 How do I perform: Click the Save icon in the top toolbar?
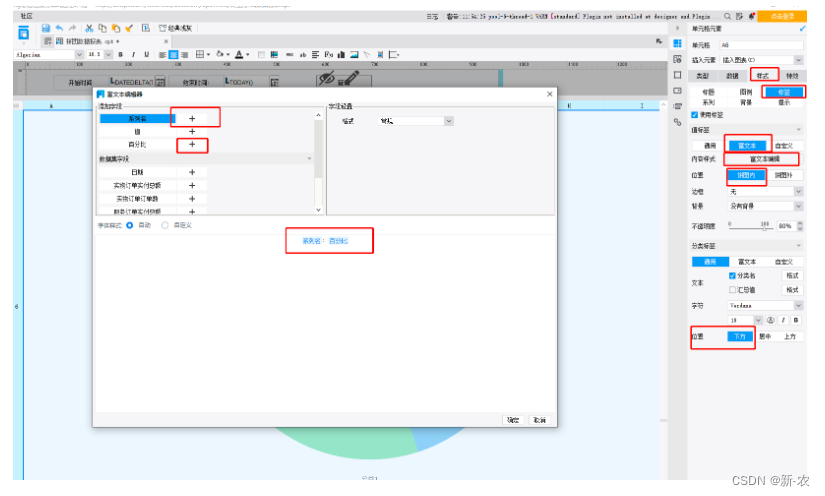click(46, 28)
